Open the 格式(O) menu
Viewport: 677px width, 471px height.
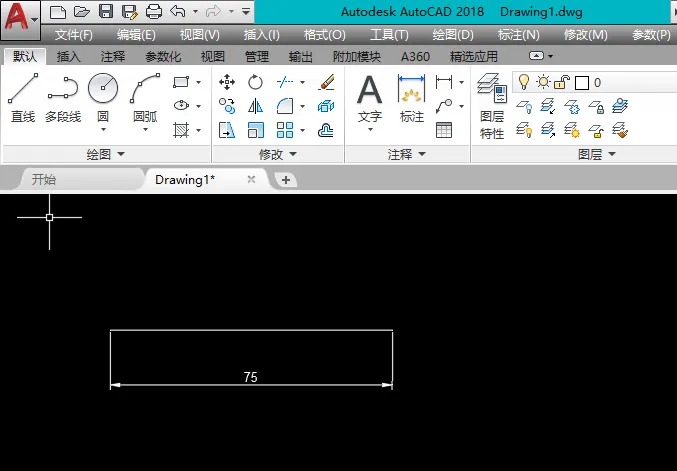325,35
